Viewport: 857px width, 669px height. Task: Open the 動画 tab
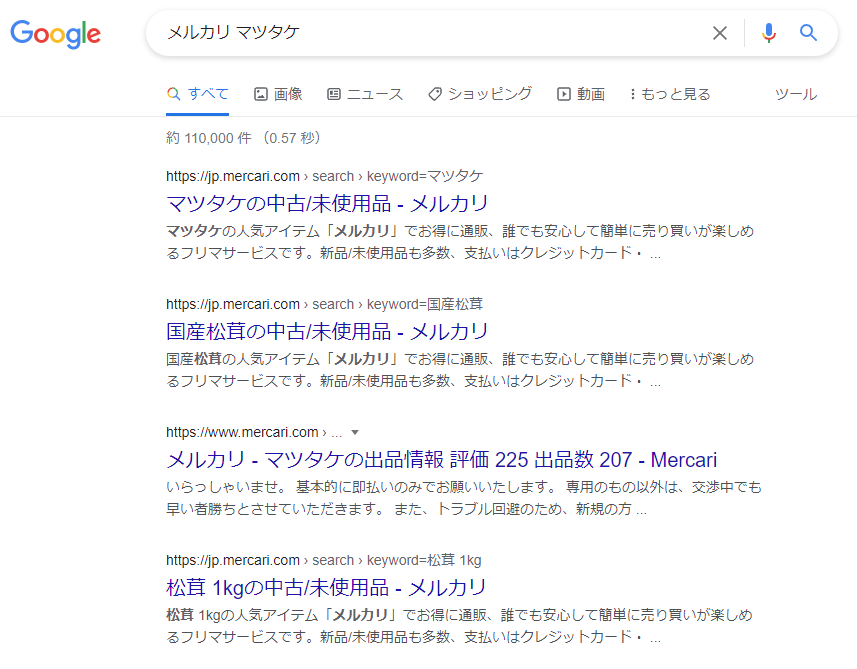[x=580, y=94]
